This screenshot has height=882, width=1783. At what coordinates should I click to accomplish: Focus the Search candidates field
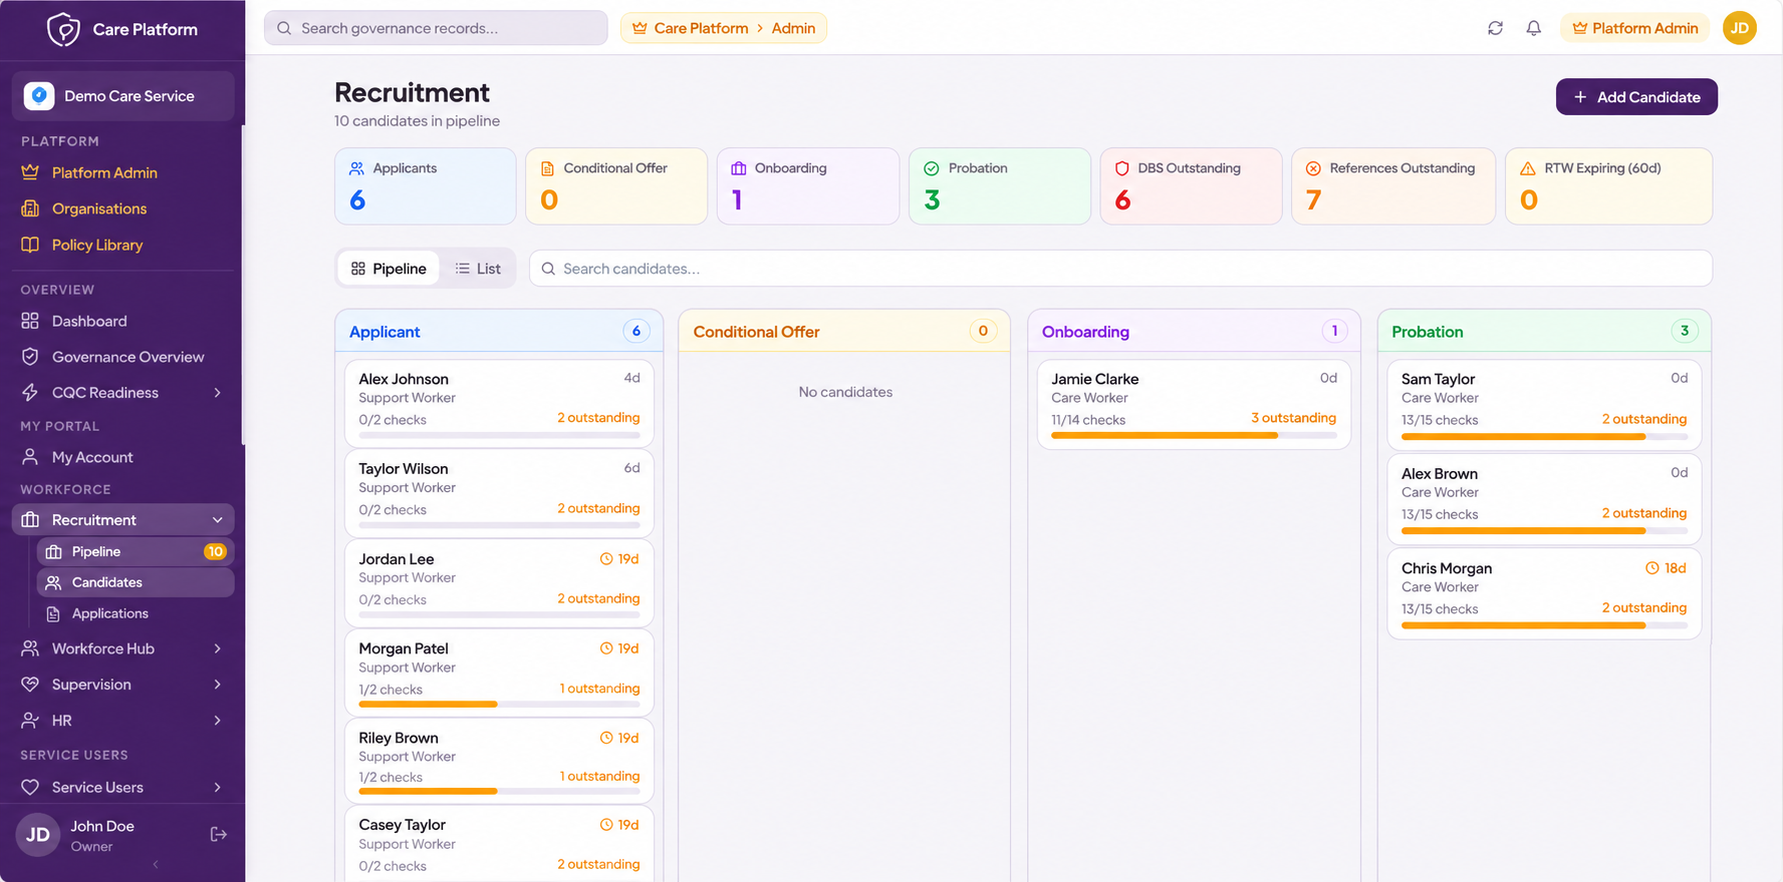click(1120, 268)
